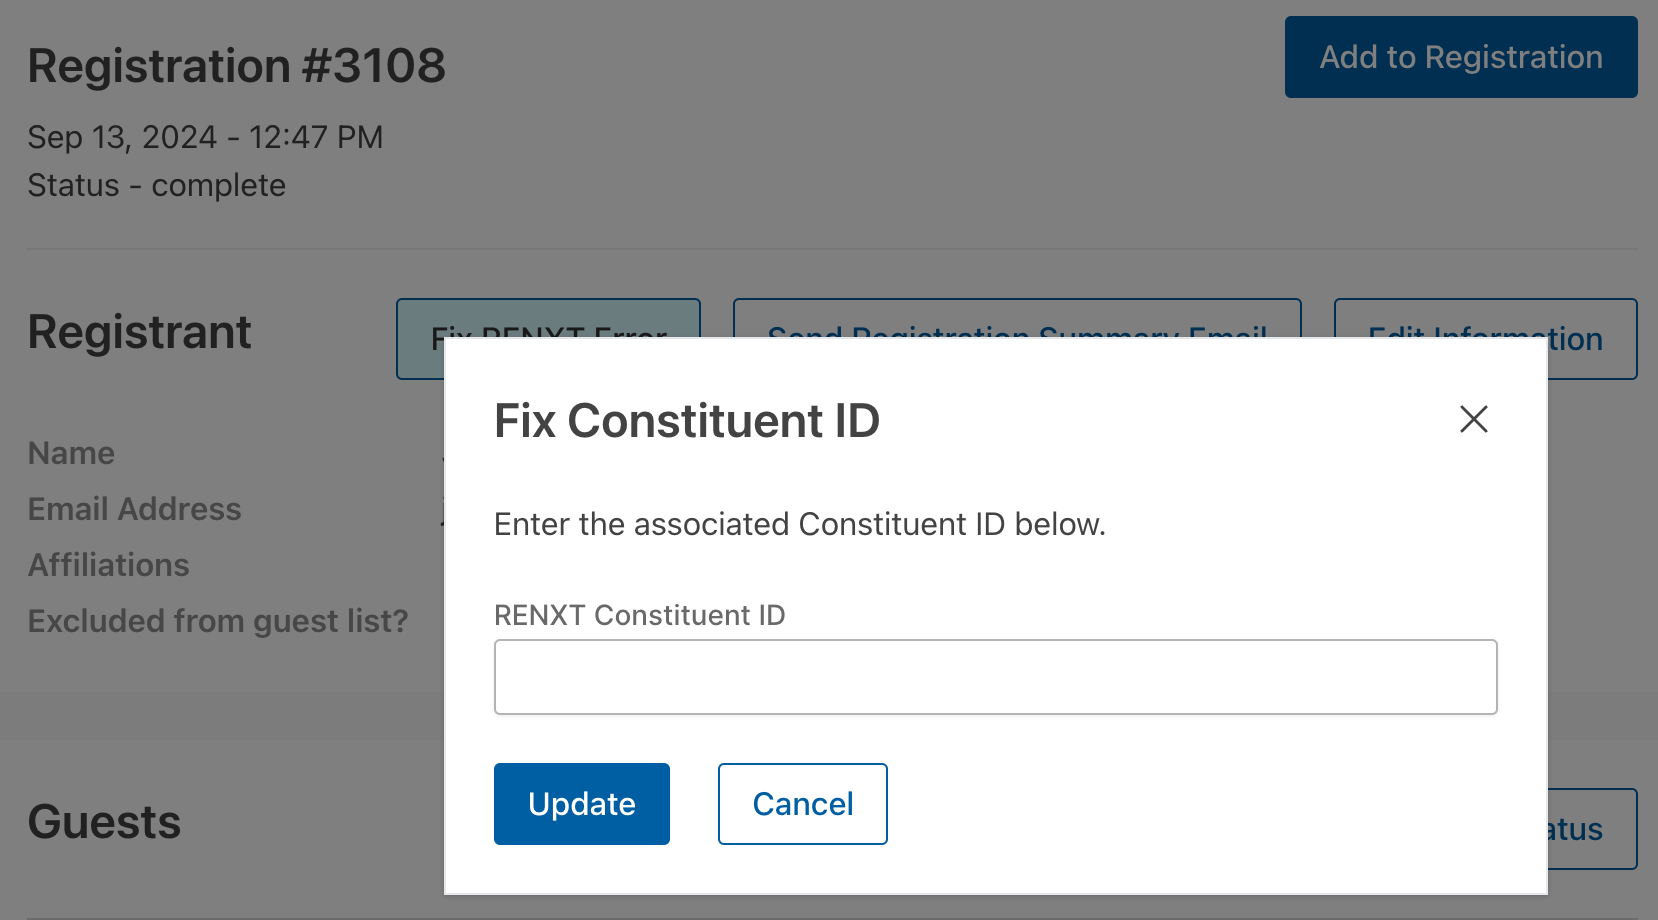Submit the form with Update button
1658x920 pixels.
click(582, 804)
